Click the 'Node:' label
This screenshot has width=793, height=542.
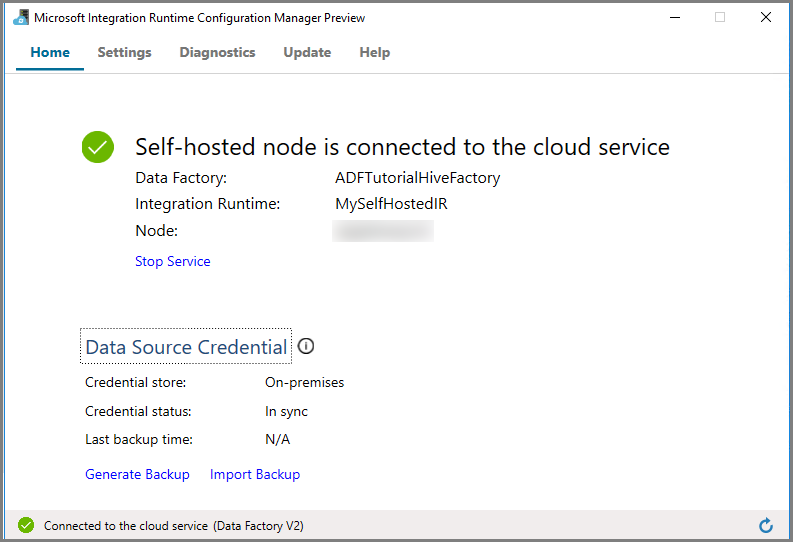(x=157, y=231)
